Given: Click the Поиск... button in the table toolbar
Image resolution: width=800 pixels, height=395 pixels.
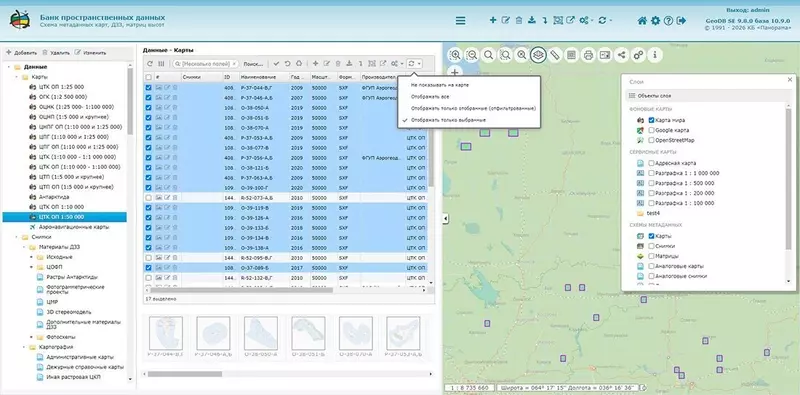Looking at the screenshot, I should click(x=254, y=64).
